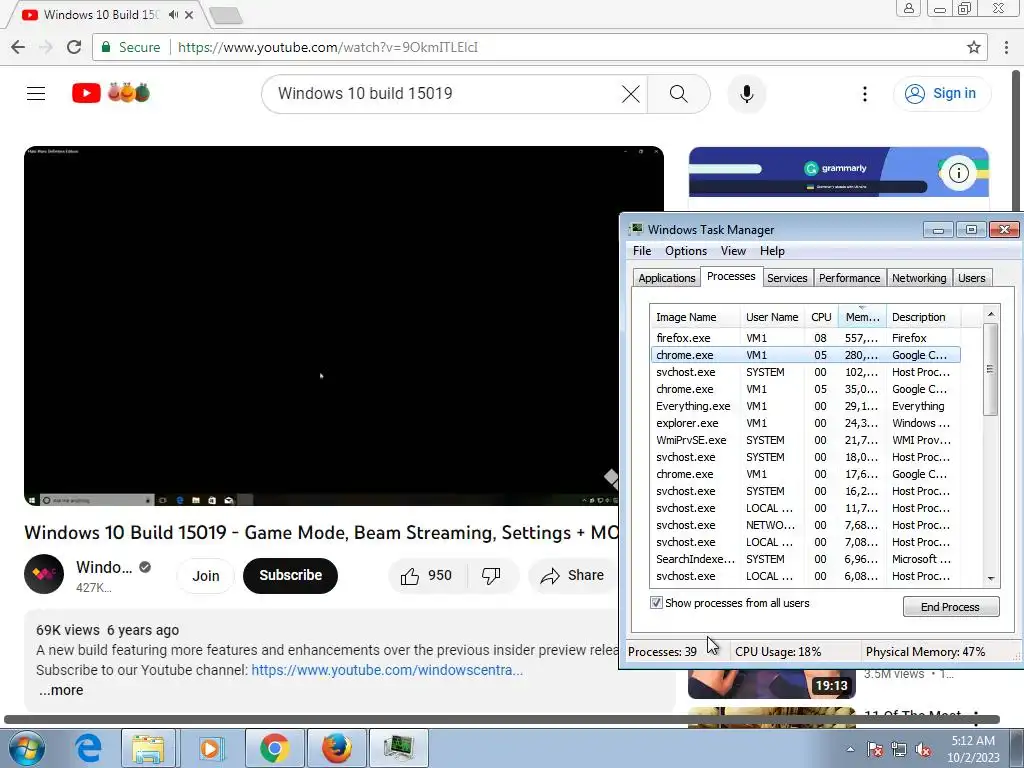The image size is (1024, 768).
Task: Reload the YouTube page
Action: pyautogui.click(x=74, y=47)
